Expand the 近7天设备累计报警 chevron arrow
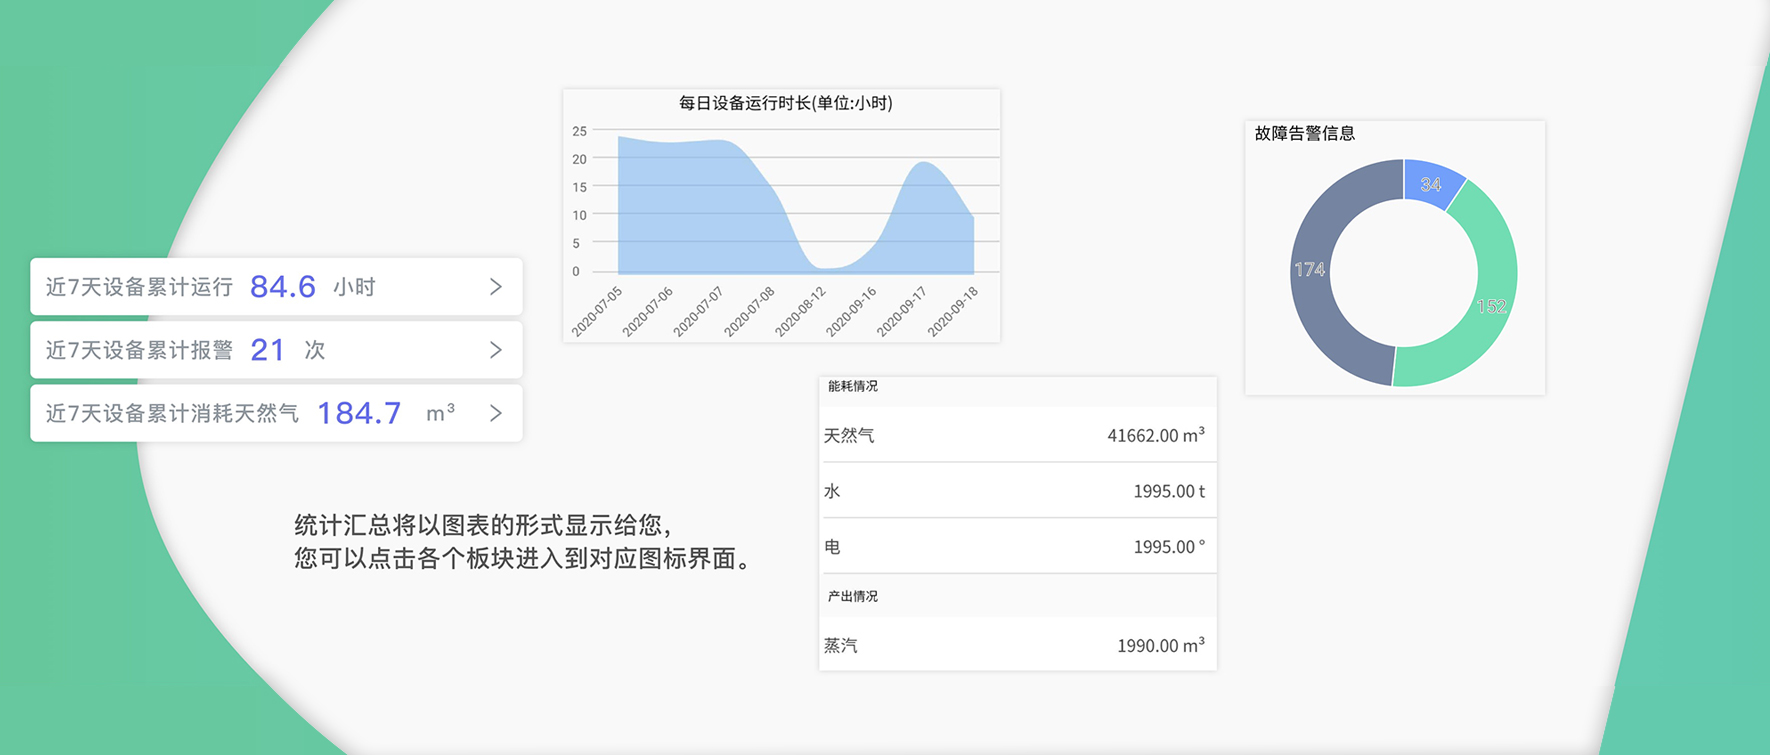The height and width of the screenshot is (755, 1770). pos(495,350)
